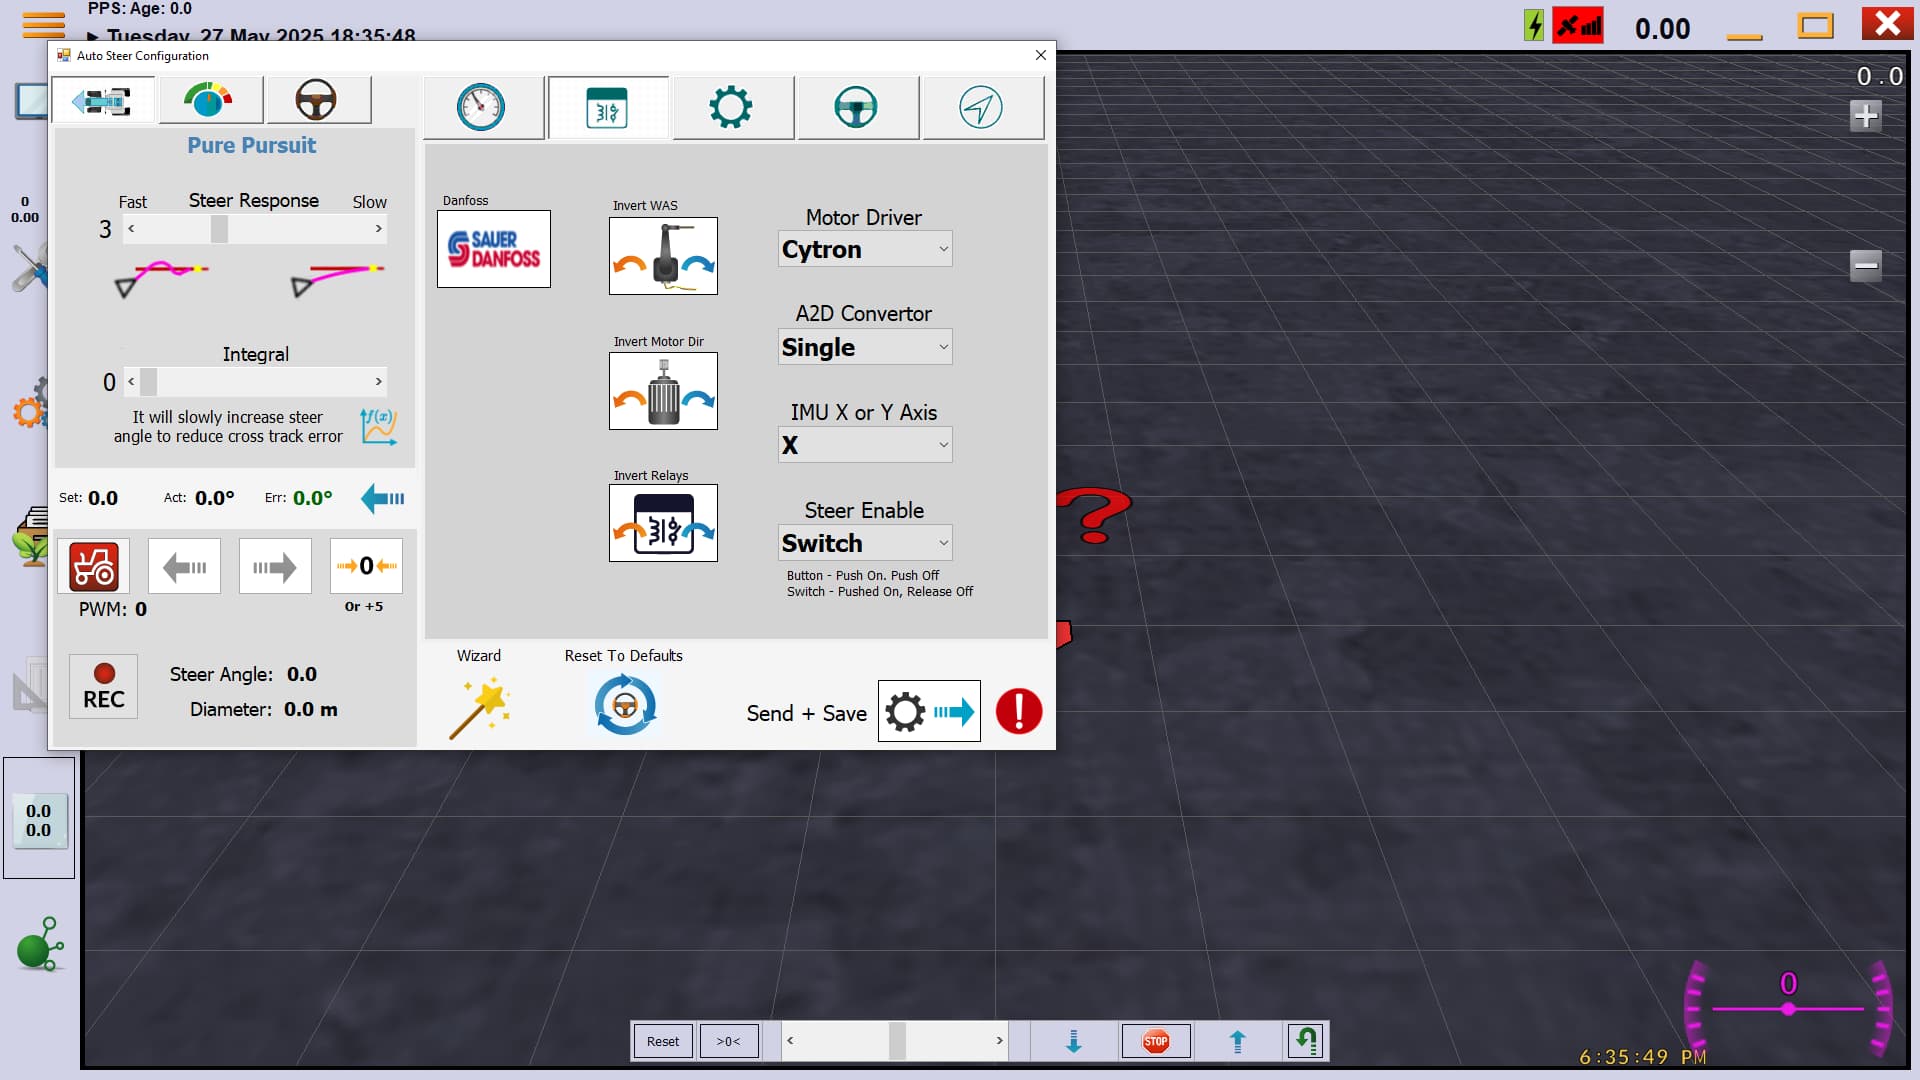Open the Motor Driver Cytron dropdown
The height and width of the screenshot is (1080, 1920).
865,249
